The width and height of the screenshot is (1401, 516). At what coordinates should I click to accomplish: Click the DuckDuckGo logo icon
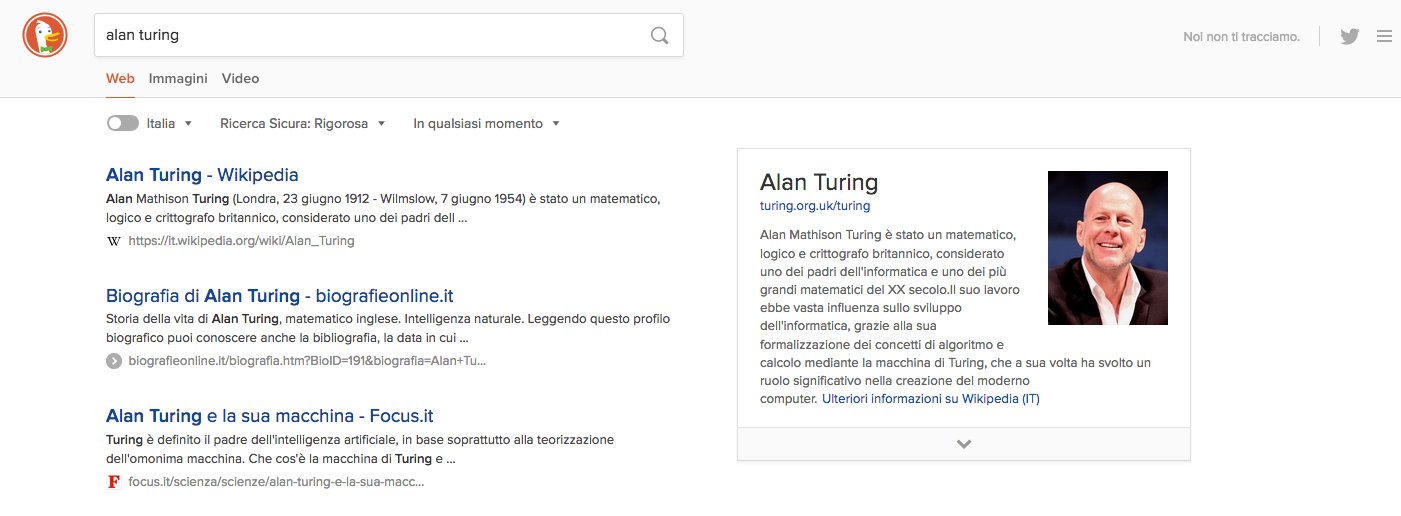point(45,35)
